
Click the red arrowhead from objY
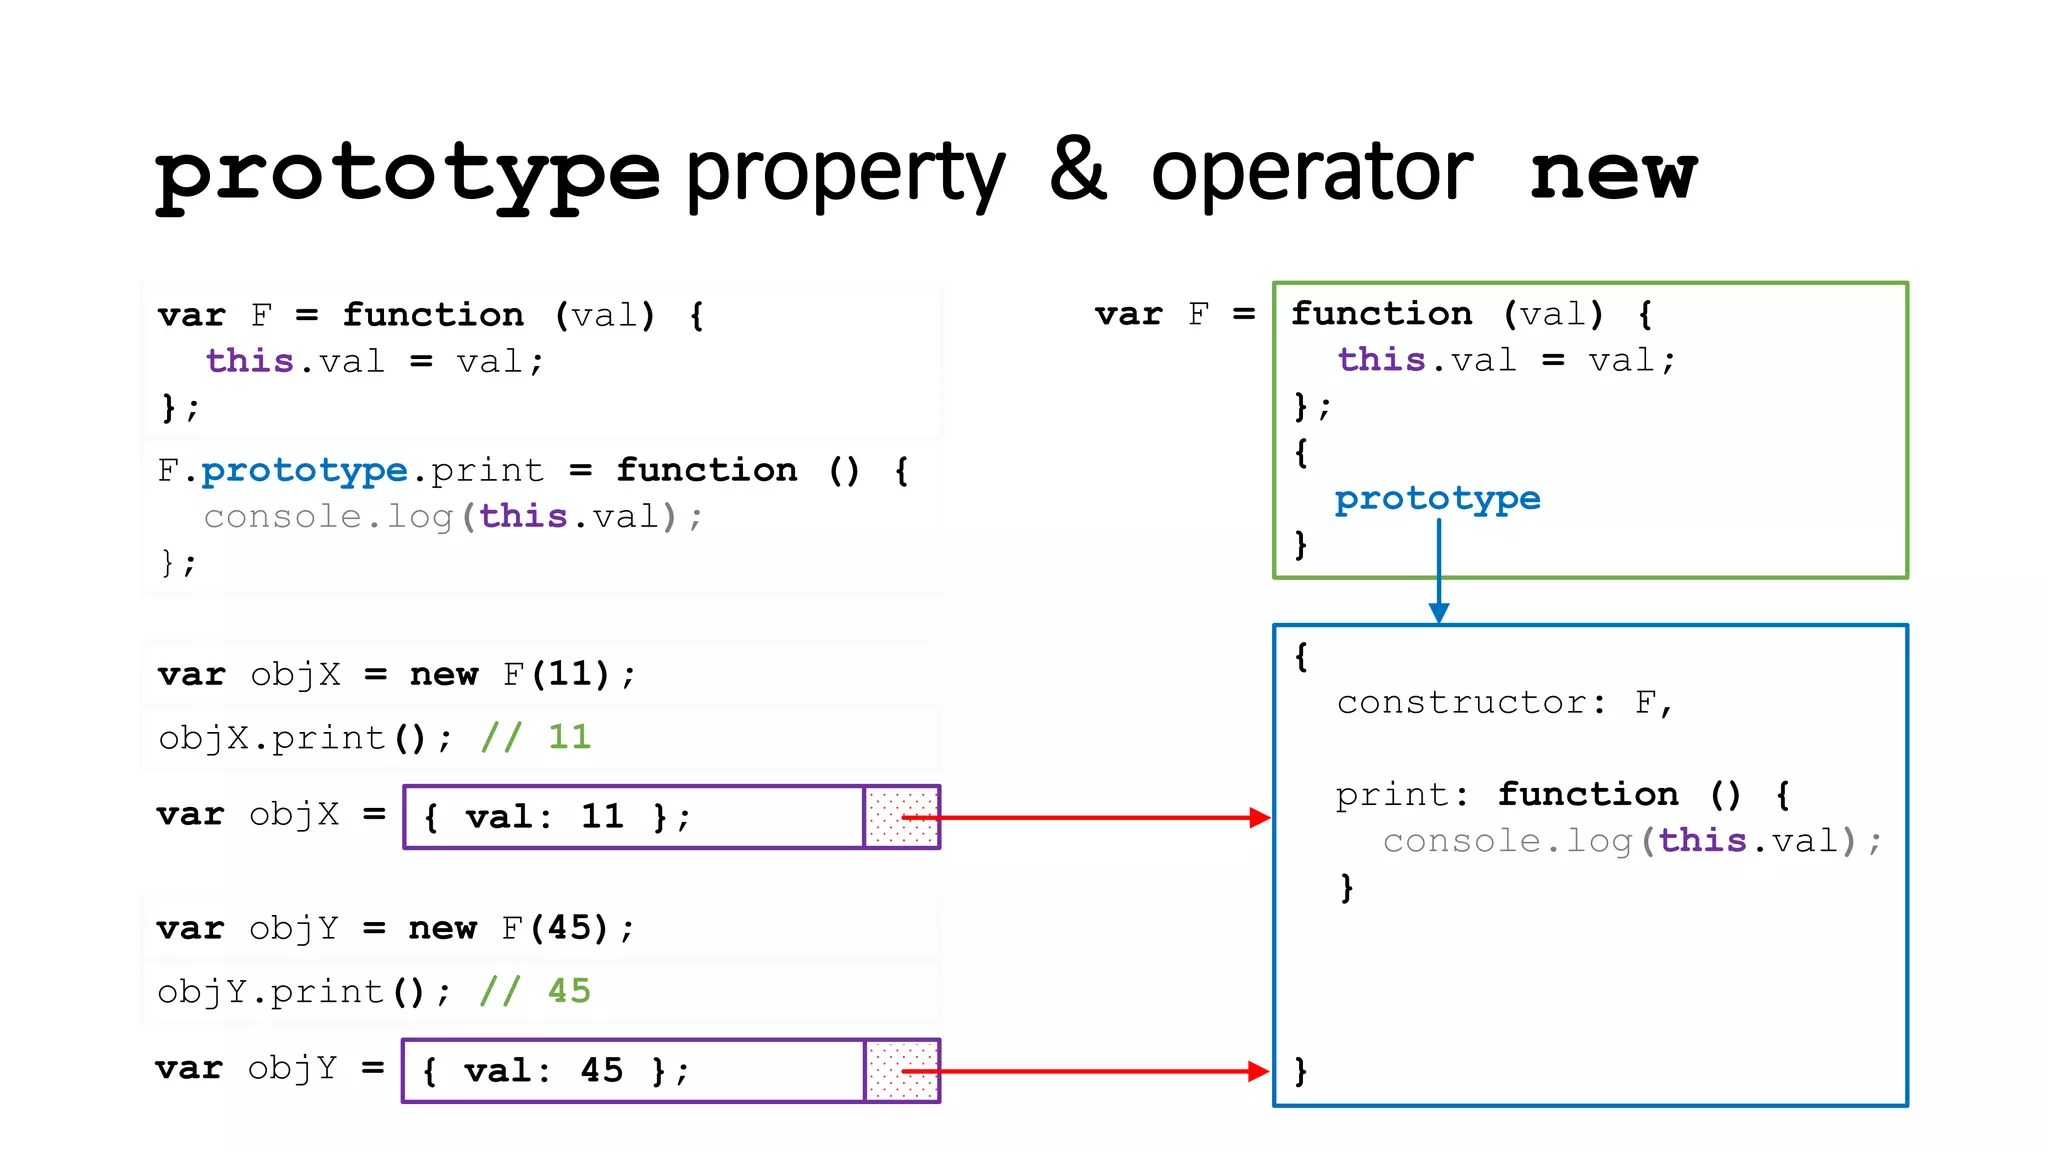pos(1259,1071)
